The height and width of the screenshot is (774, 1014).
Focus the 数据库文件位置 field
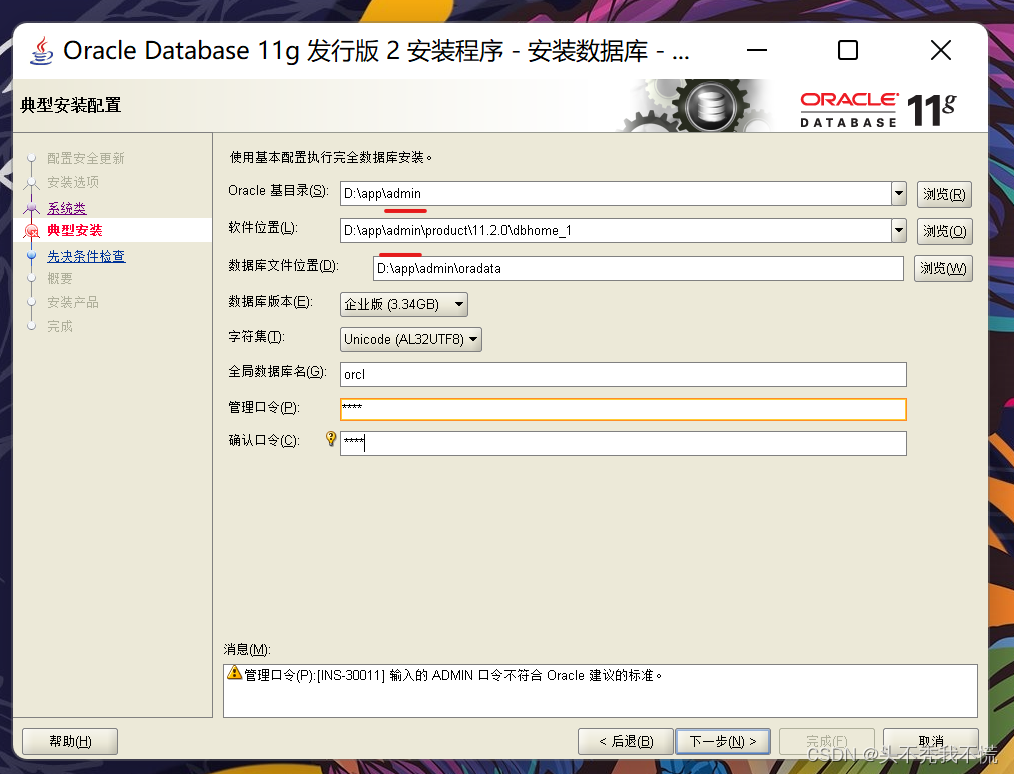tap(638, 268)
